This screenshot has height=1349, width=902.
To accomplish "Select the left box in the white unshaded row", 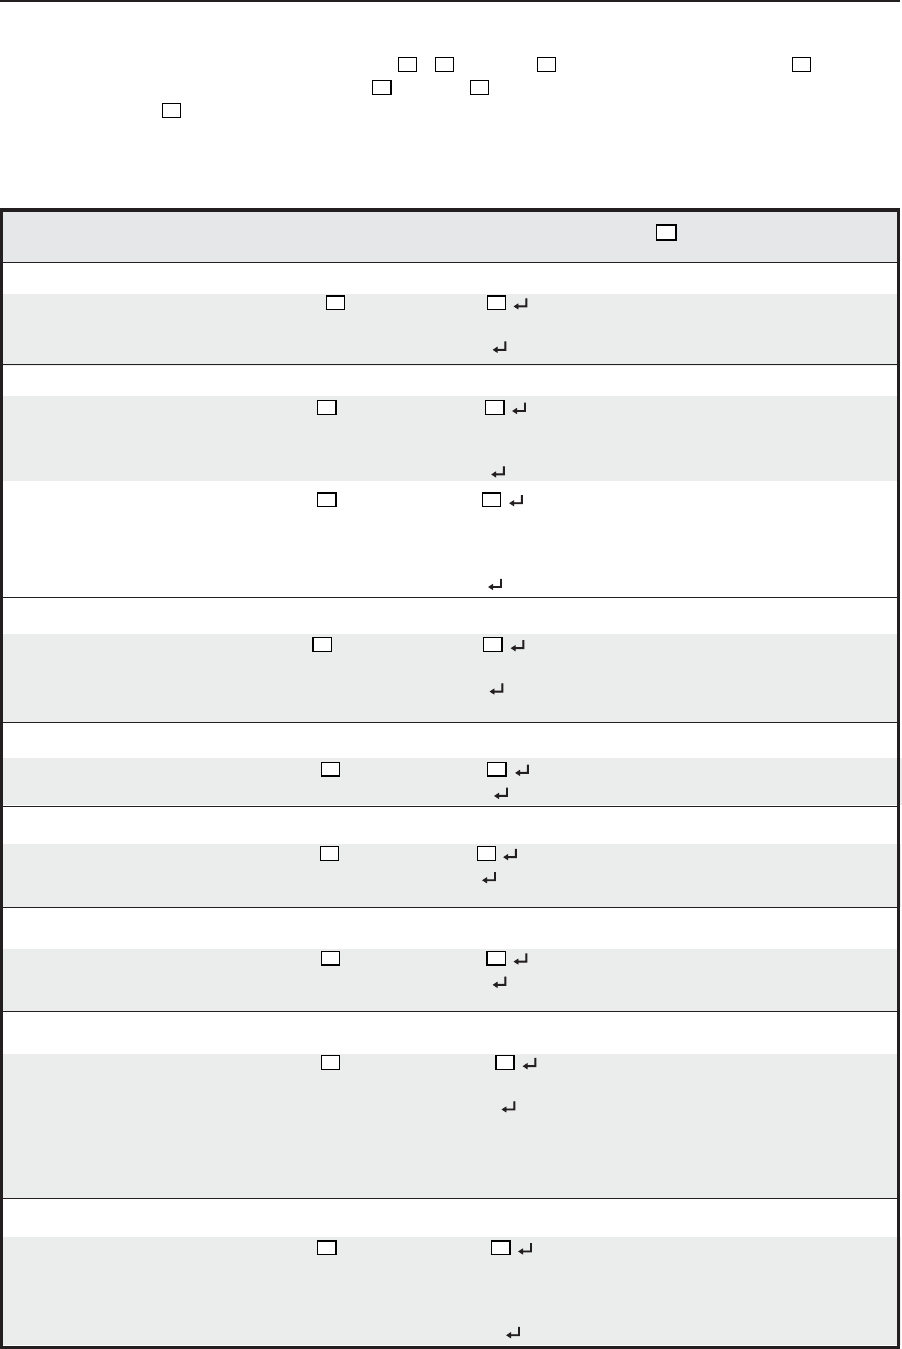I will pyautogui.click(x=327, y=499).
